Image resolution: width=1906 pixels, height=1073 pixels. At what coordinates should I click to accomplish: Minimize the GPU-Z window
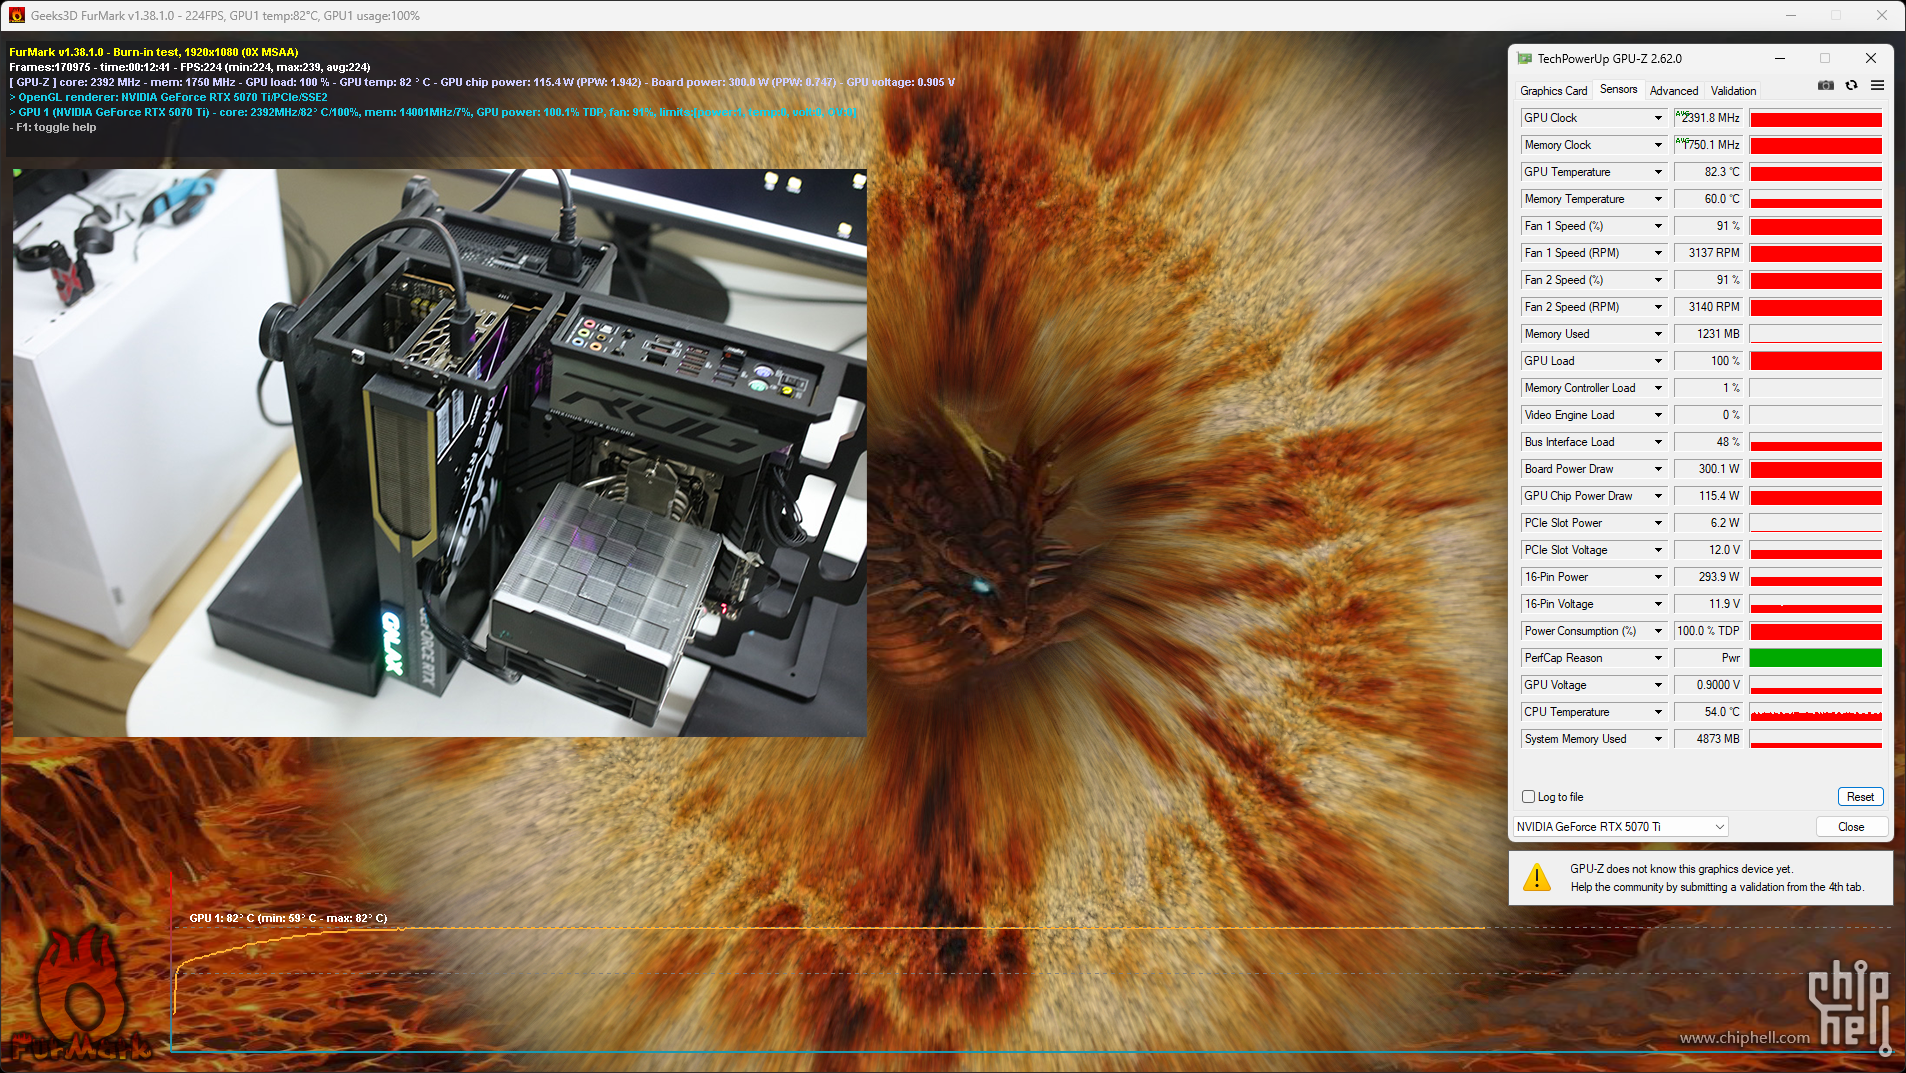coord(1780,58)
